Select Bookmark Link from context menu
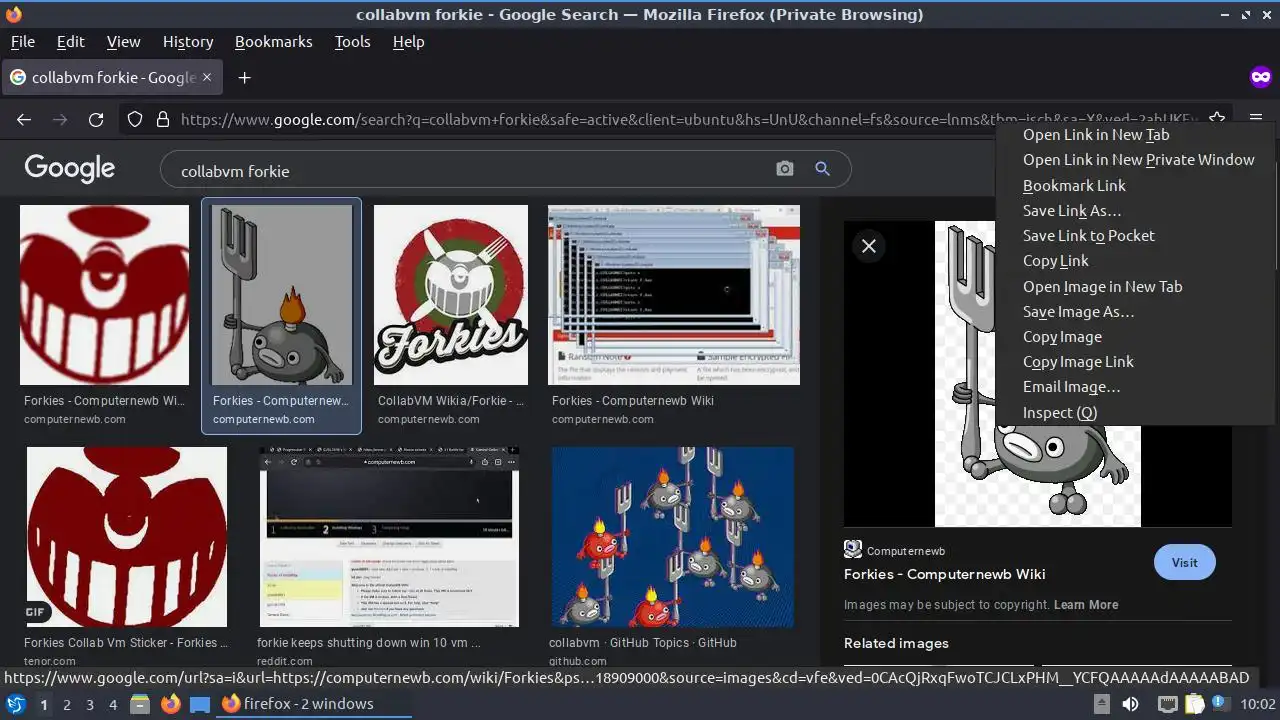Screen dimensions: 1280x720 click(x=1135, y=186)
